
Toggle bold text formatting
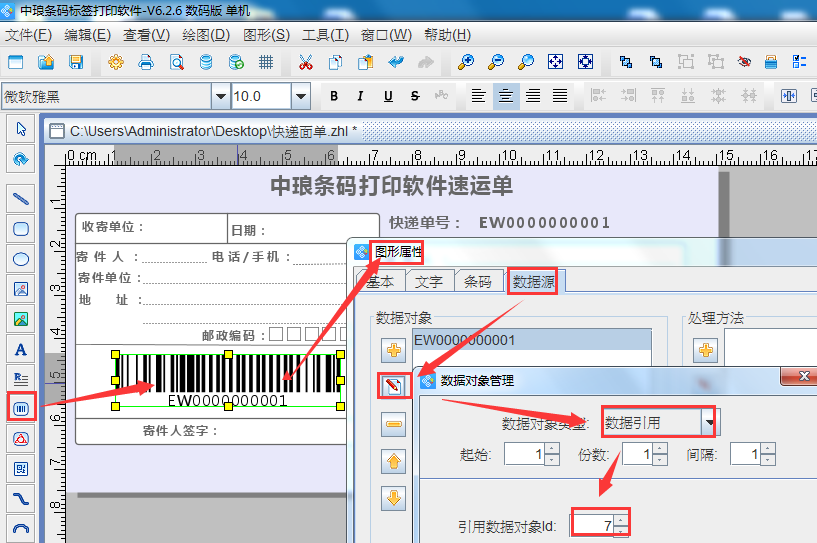click(334, 96)
